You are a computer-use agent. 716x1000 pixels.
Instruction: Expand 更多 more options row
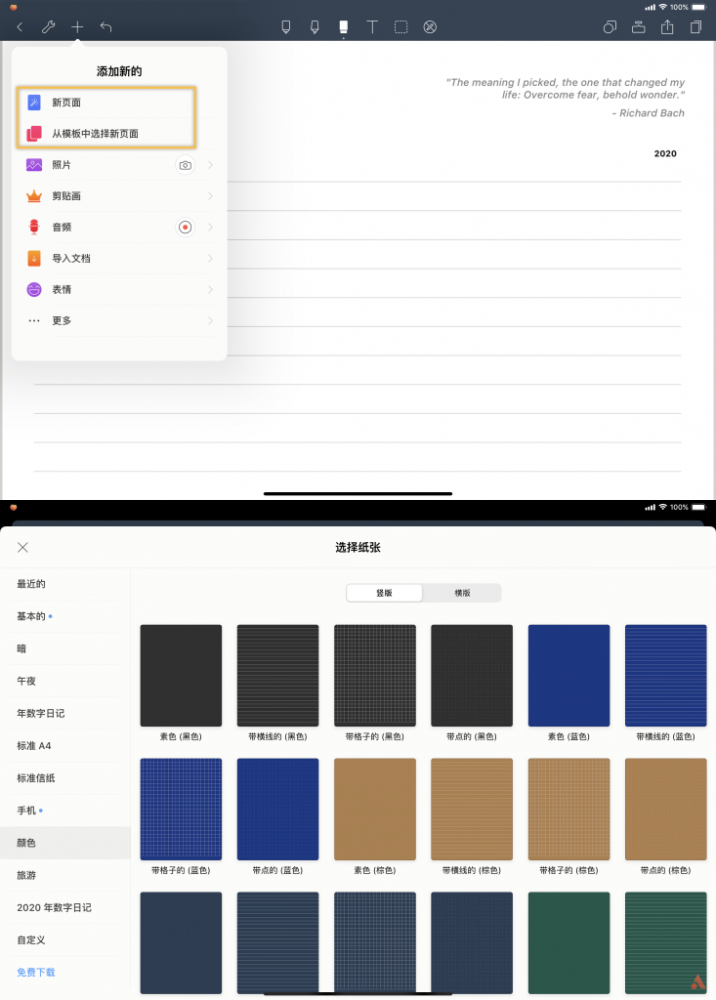coord(119,320)
